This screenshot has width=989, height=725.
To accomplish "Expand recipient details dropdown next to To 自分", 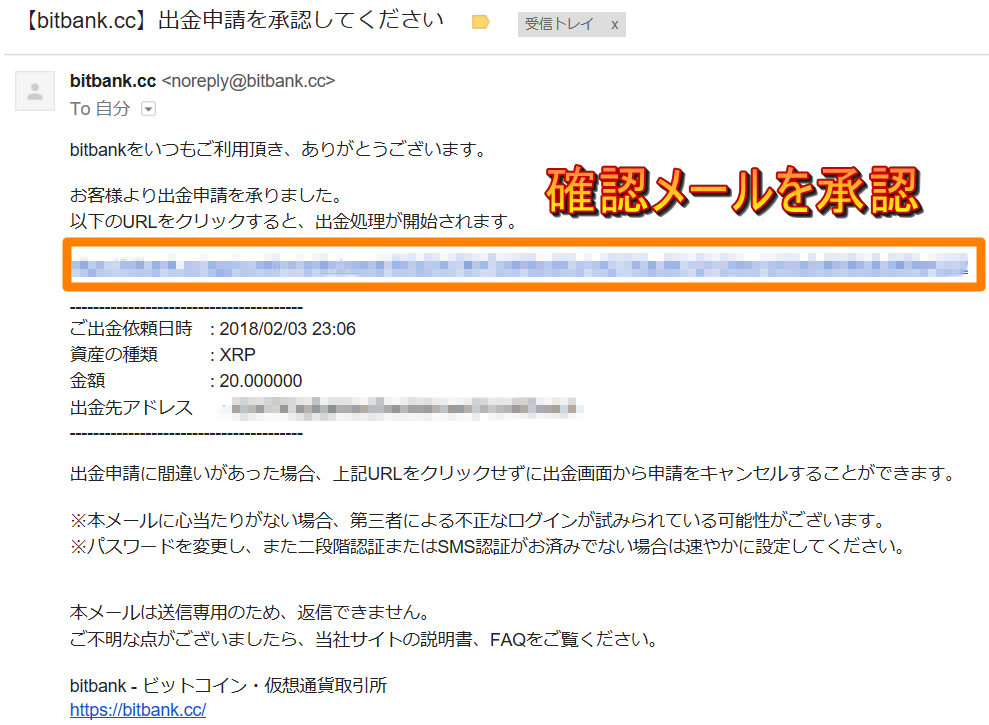I will coord(148,109).
